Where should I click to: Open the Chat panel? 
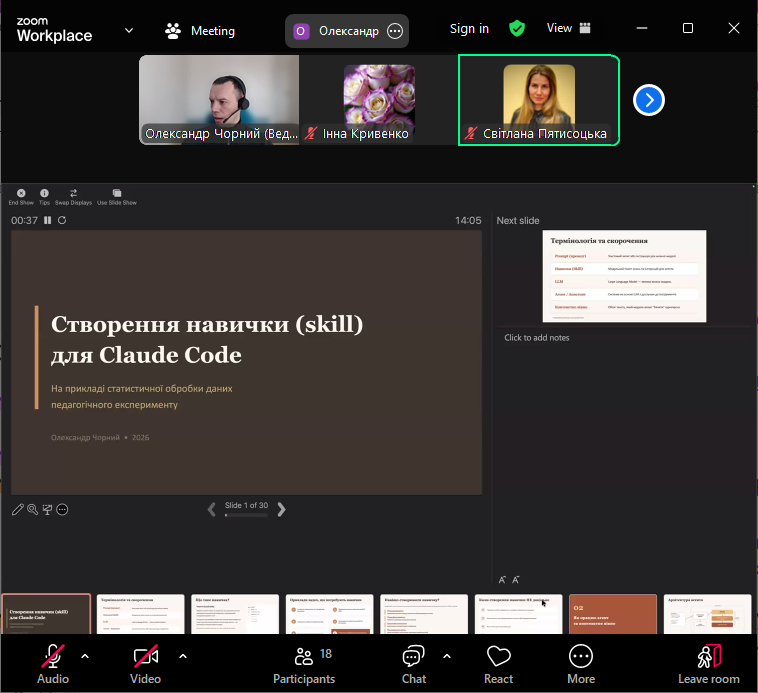pyautogui.click(x=414, y=664)
